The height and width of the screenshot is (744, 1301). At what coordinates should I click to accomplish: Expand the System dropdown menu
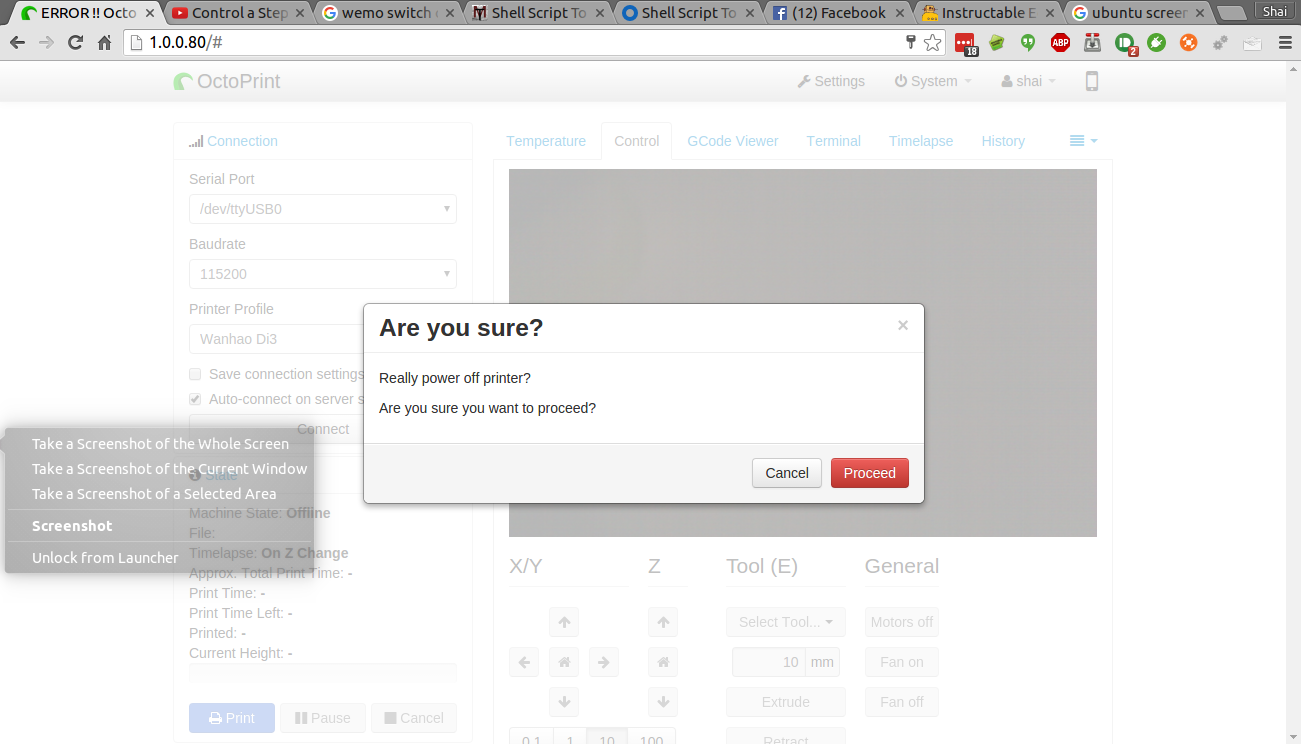coord(932,81)
